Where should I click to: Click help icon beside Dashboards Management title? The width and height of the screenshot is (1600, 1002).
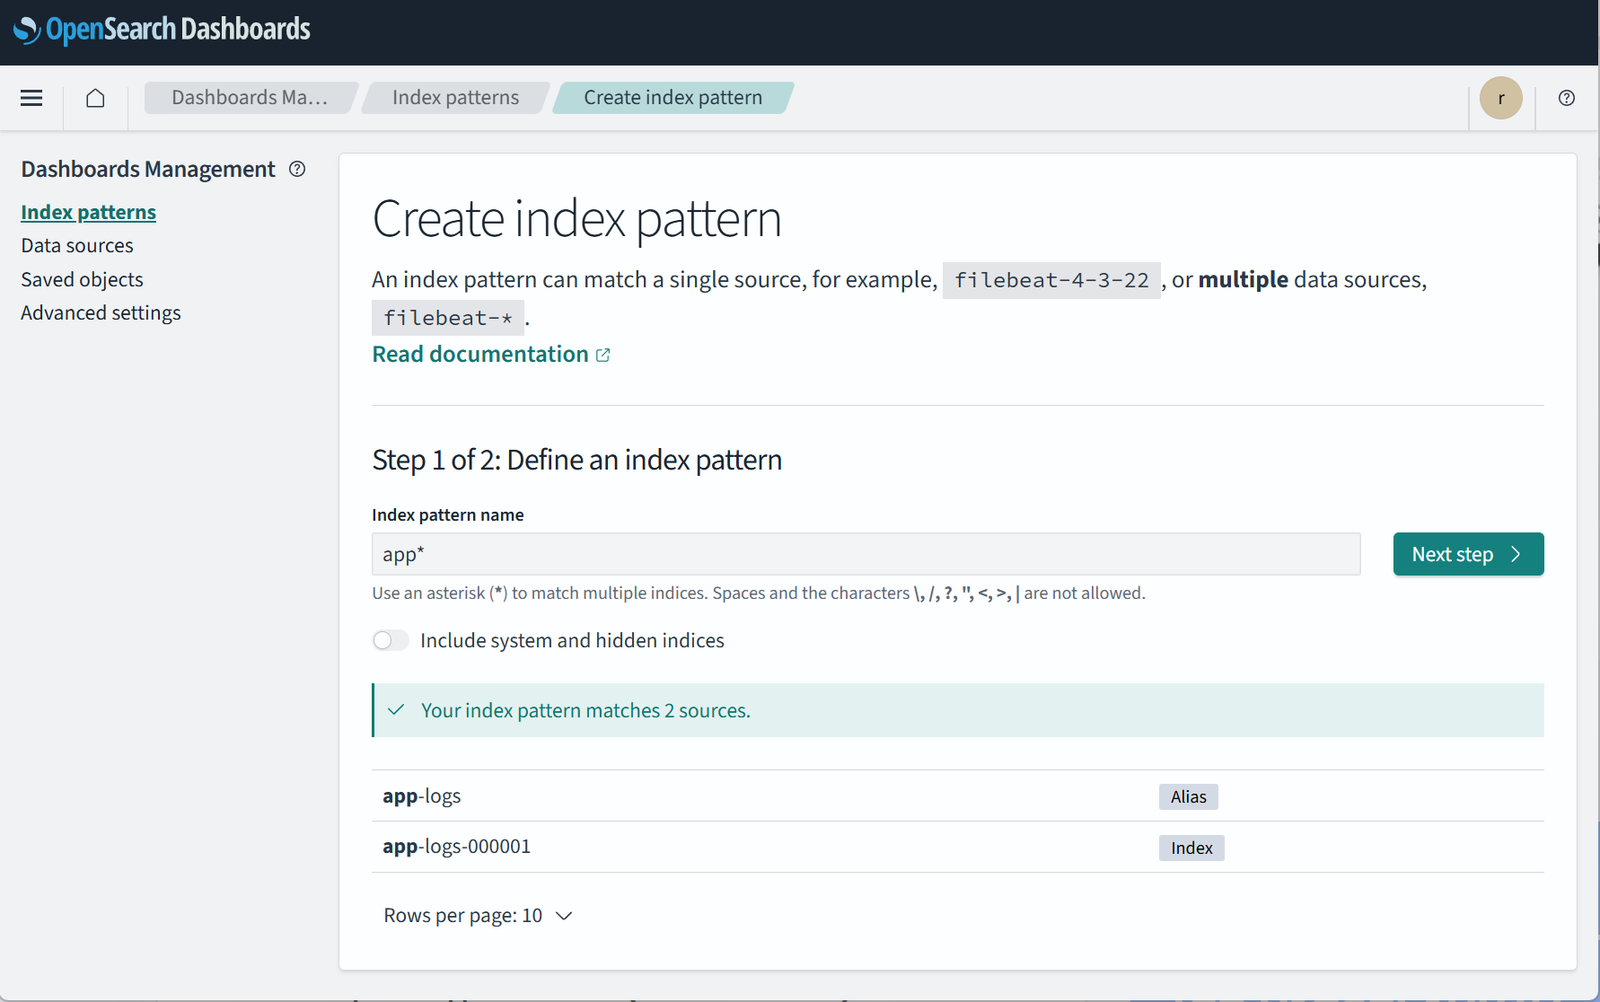click(x=297, y=169)
